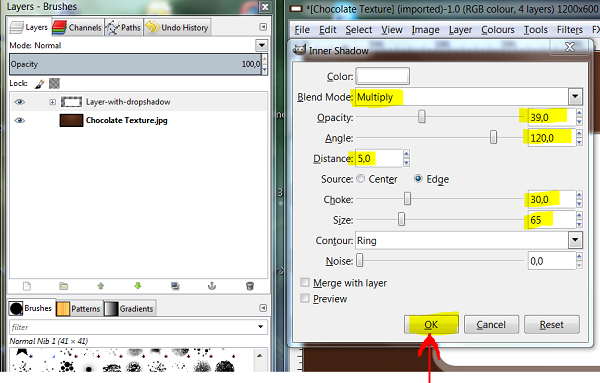600x383 pixels.
Task: Delete the layer with the trash icon
Action: (250, 286)
